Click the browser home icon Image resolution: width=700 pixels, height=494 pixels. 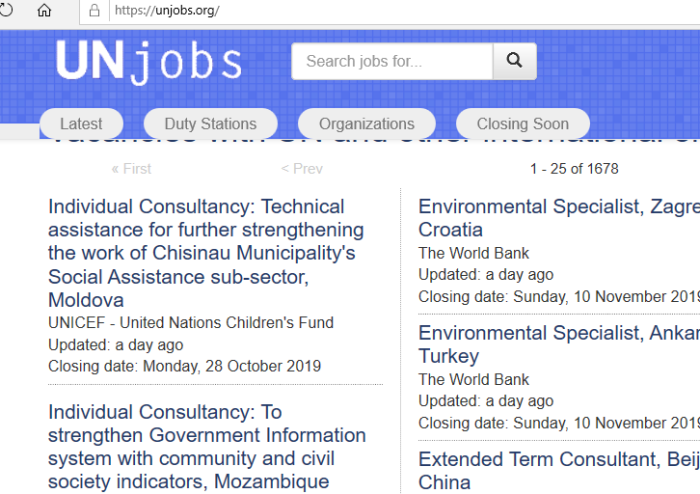coord(44,10)
